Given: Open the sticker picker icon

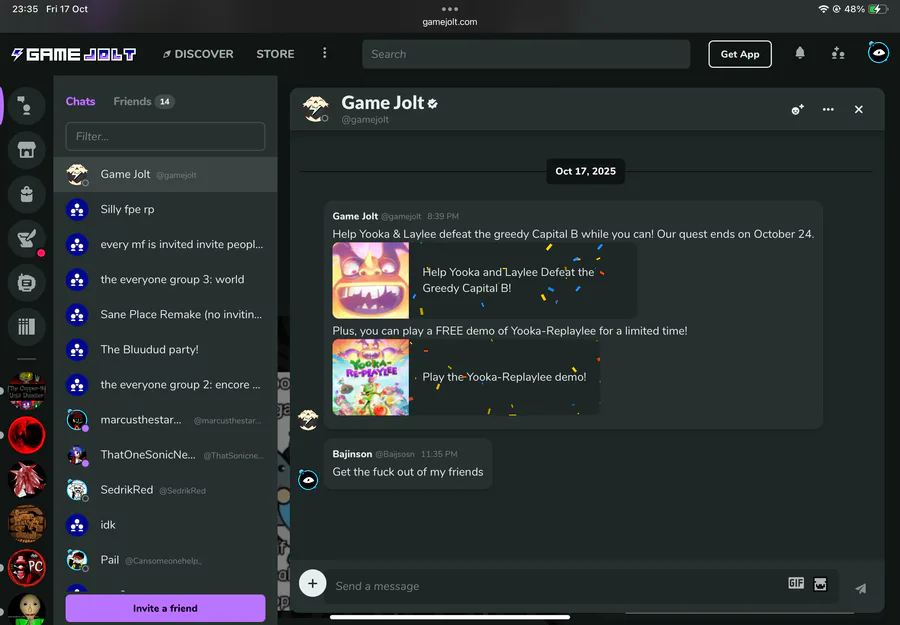Looking at the screenshot, I should [x=820, y=584].
